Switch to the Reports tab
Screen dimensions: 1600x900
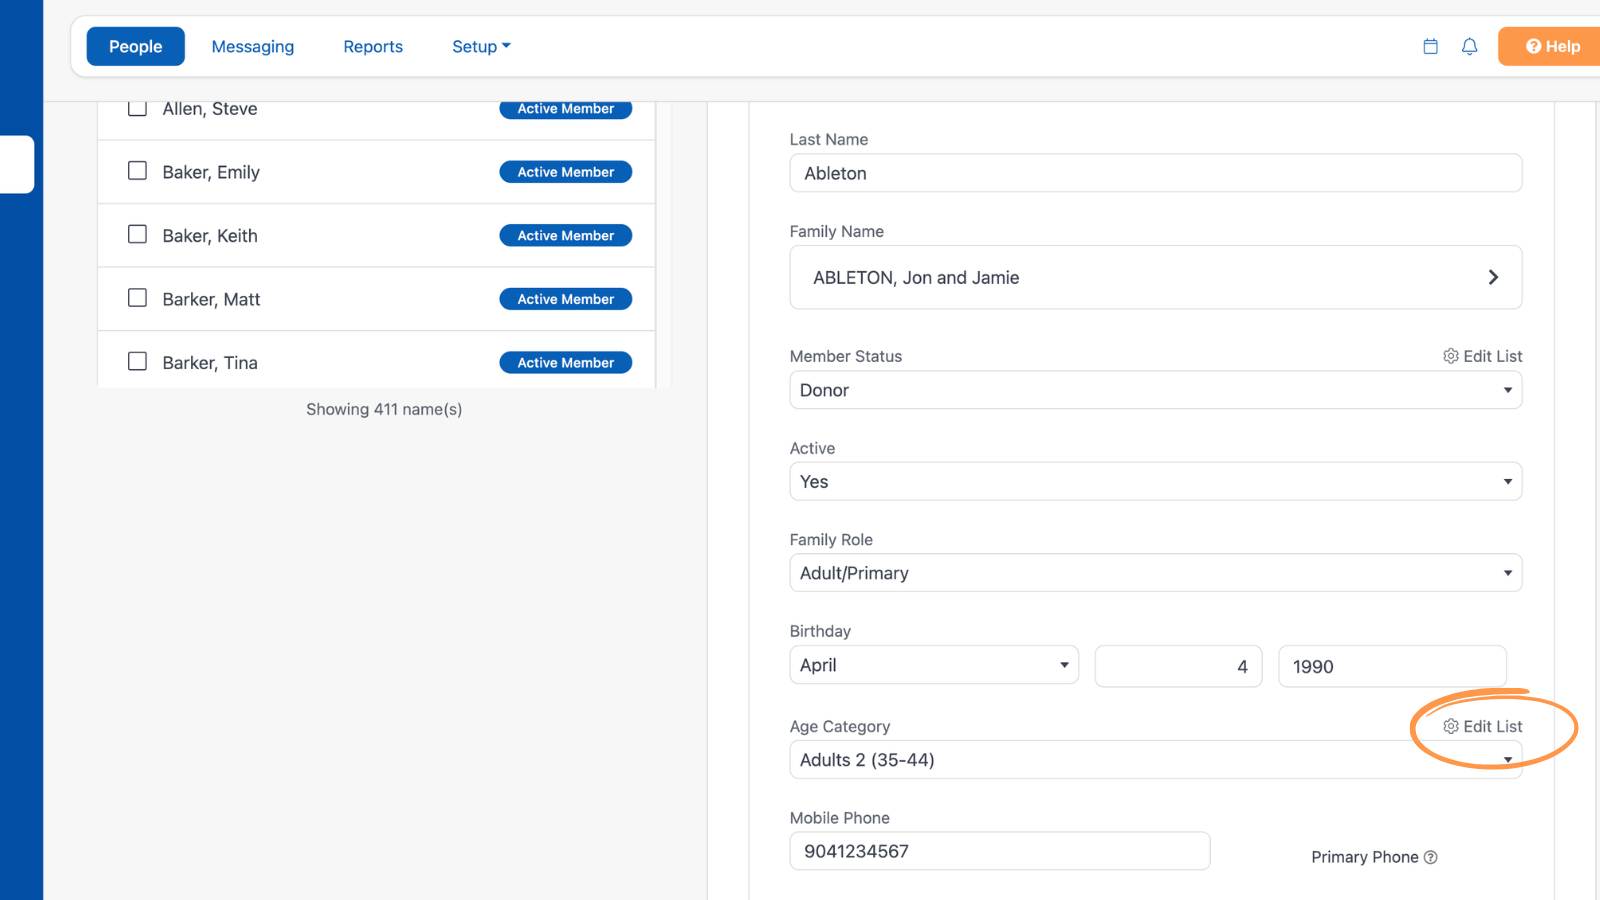pyautogui.click(x=373, y=46)
